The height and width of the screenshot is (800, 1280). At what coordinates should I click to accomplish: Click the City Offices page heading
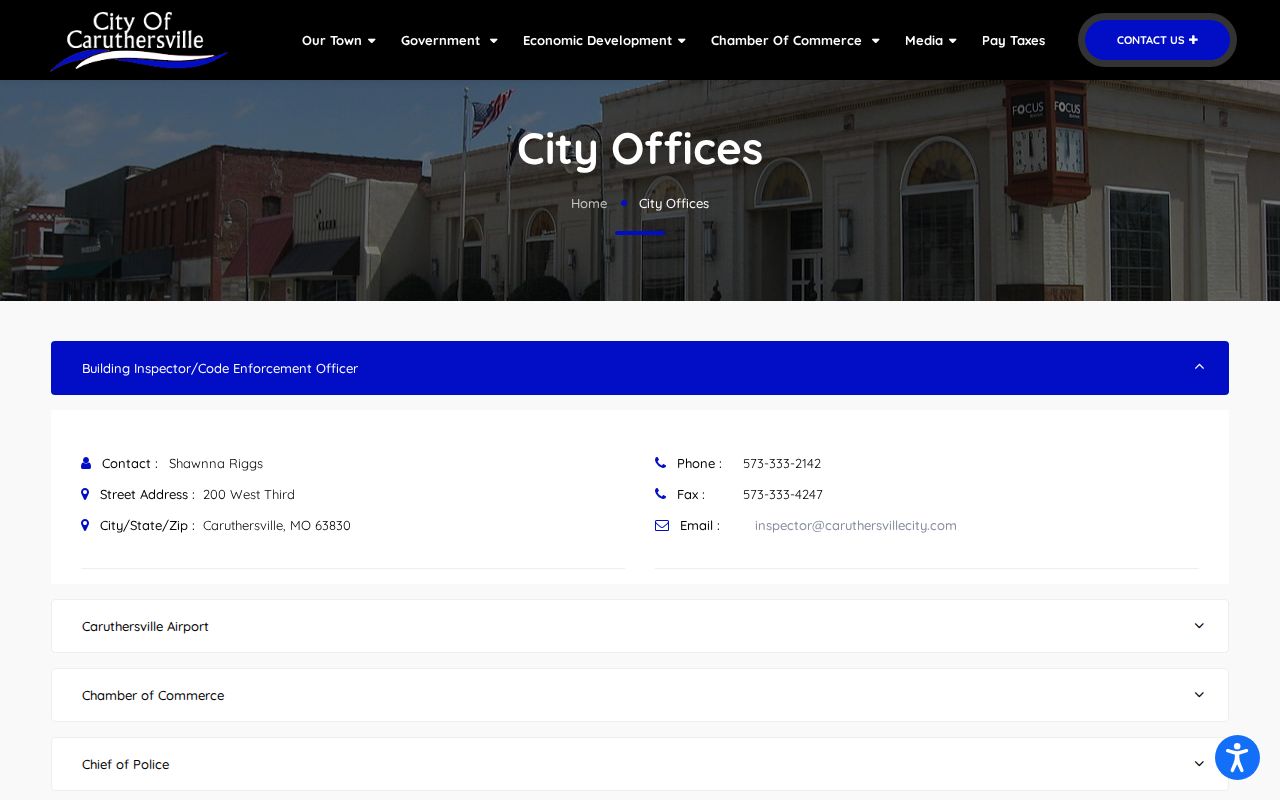click(640, 149)
